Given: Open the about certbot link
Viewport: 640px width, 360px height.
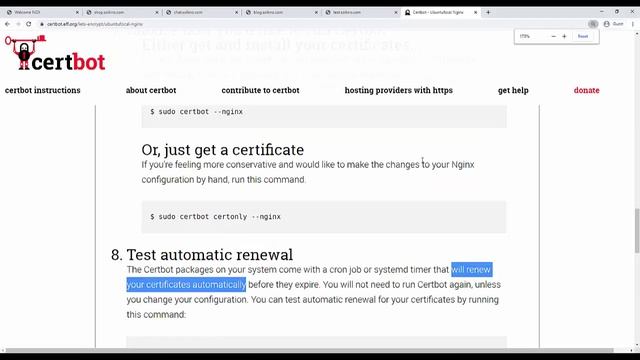Looking at the screenshot, I should coord(151,90).
